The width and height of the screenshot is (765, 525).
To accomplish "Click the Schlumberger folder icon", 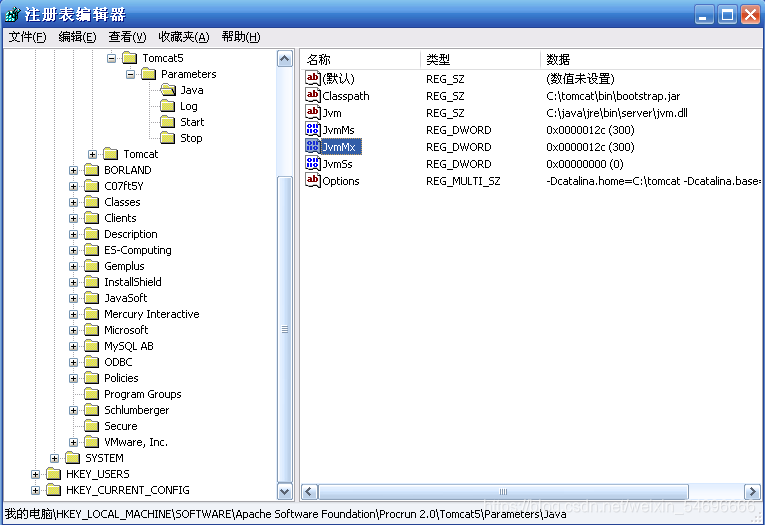I will coord(91,410).
